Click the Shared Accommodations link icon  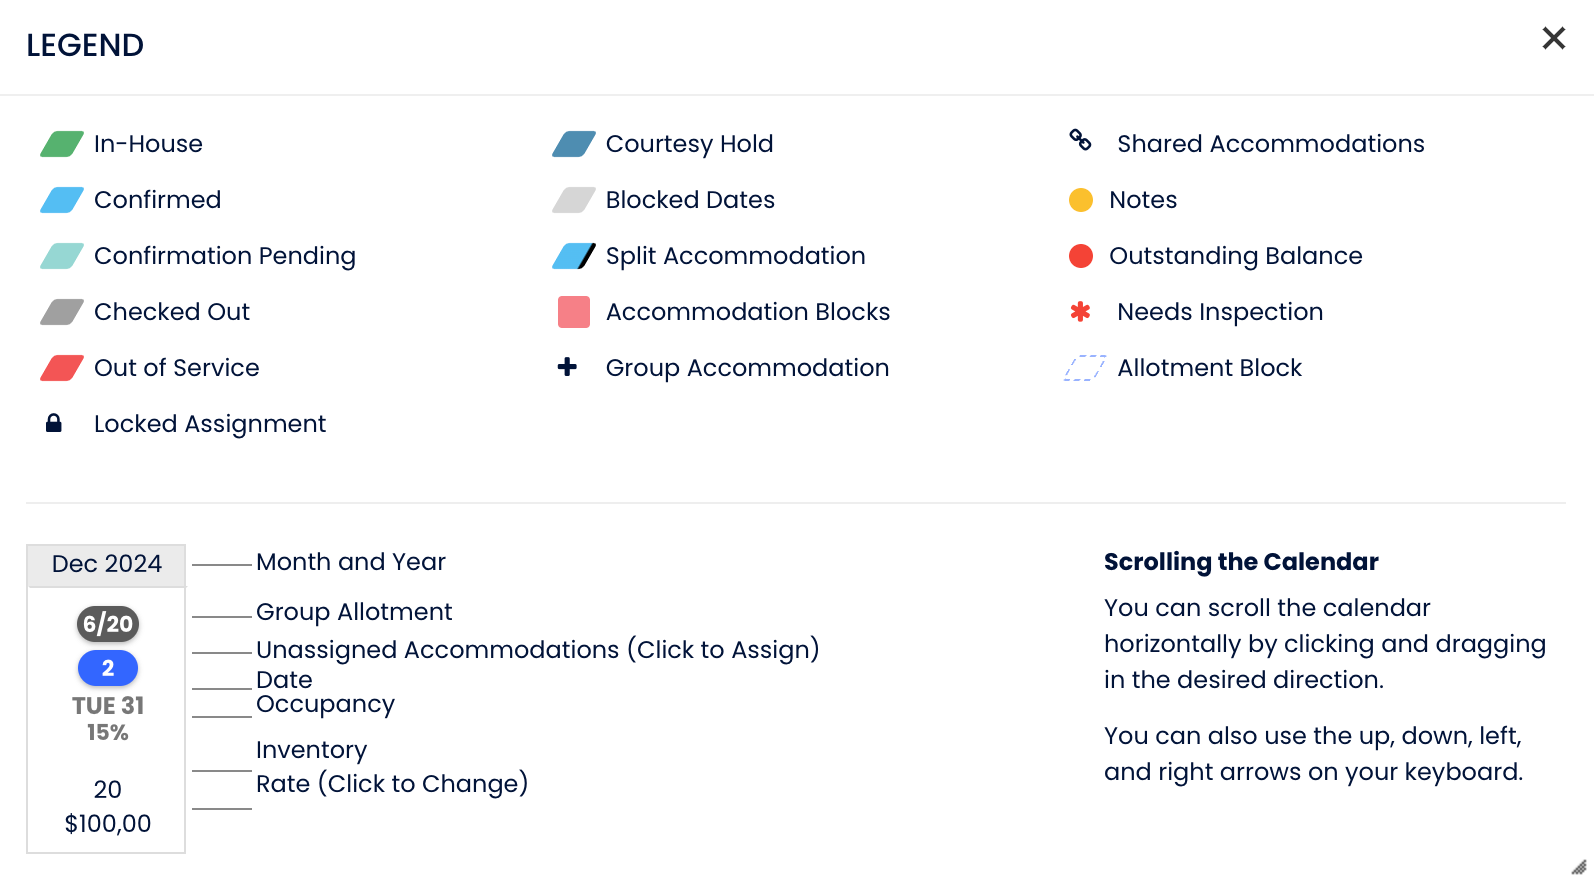[1080, 140]
